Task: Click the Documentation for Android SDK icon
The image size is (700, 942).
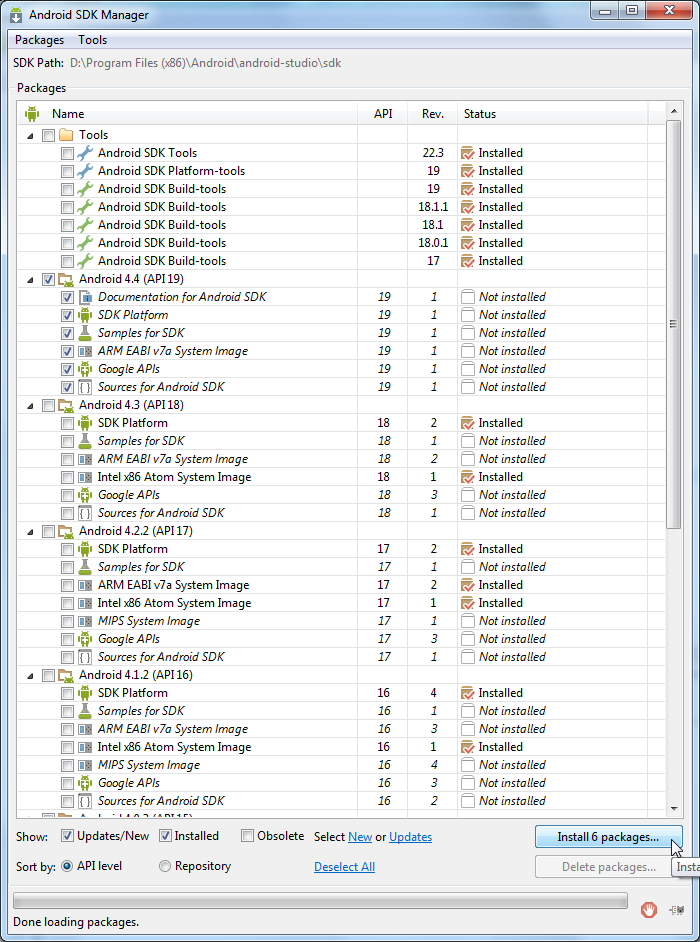Action: pos(85,297)
